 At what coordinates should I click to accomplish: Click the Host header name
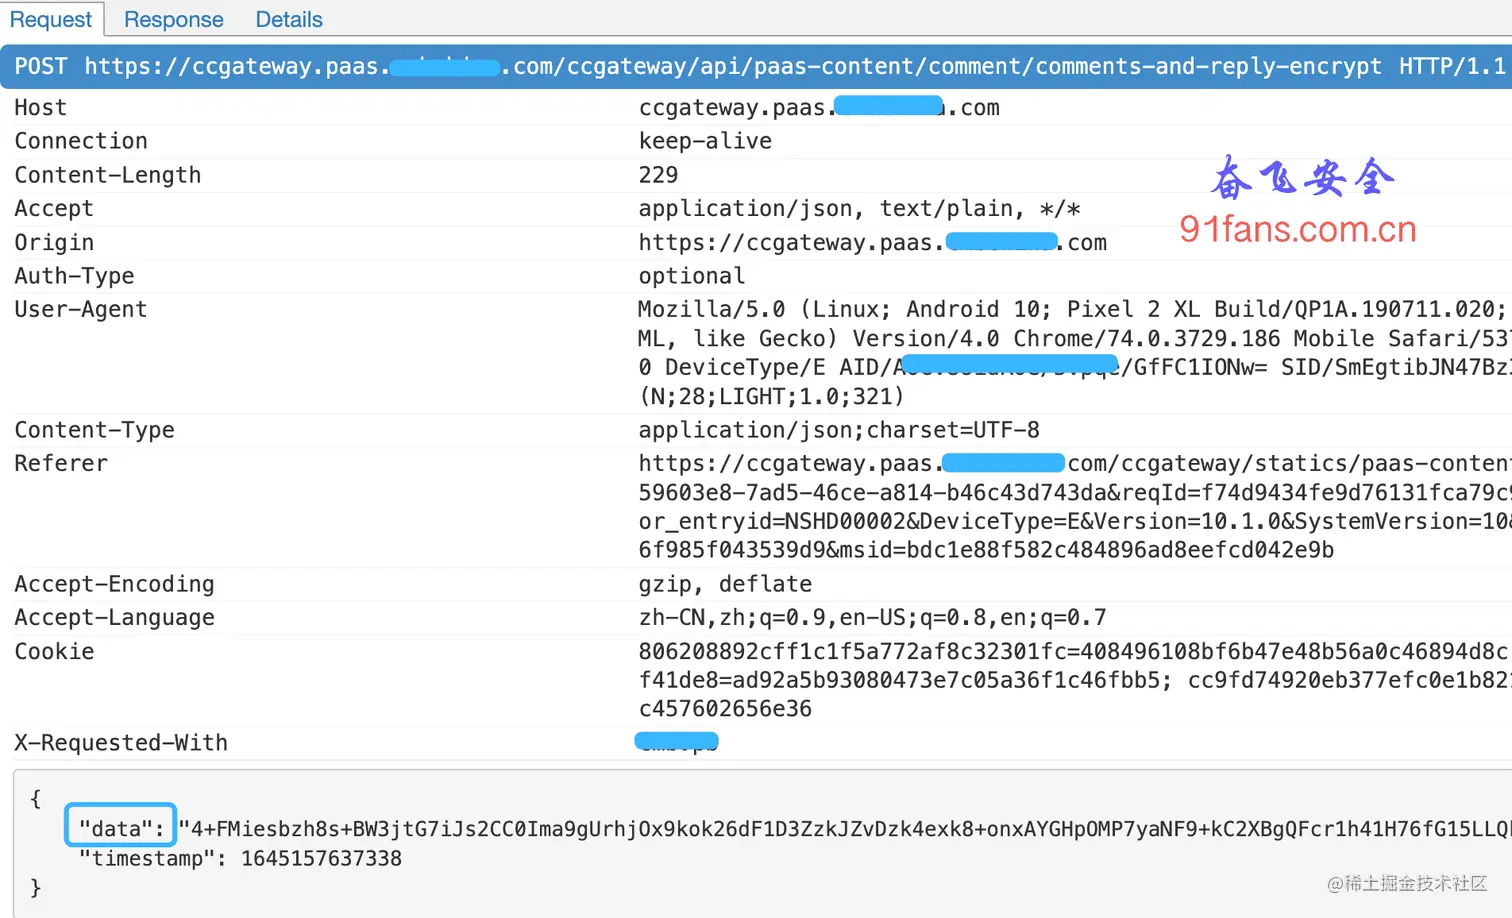(41, 107)
